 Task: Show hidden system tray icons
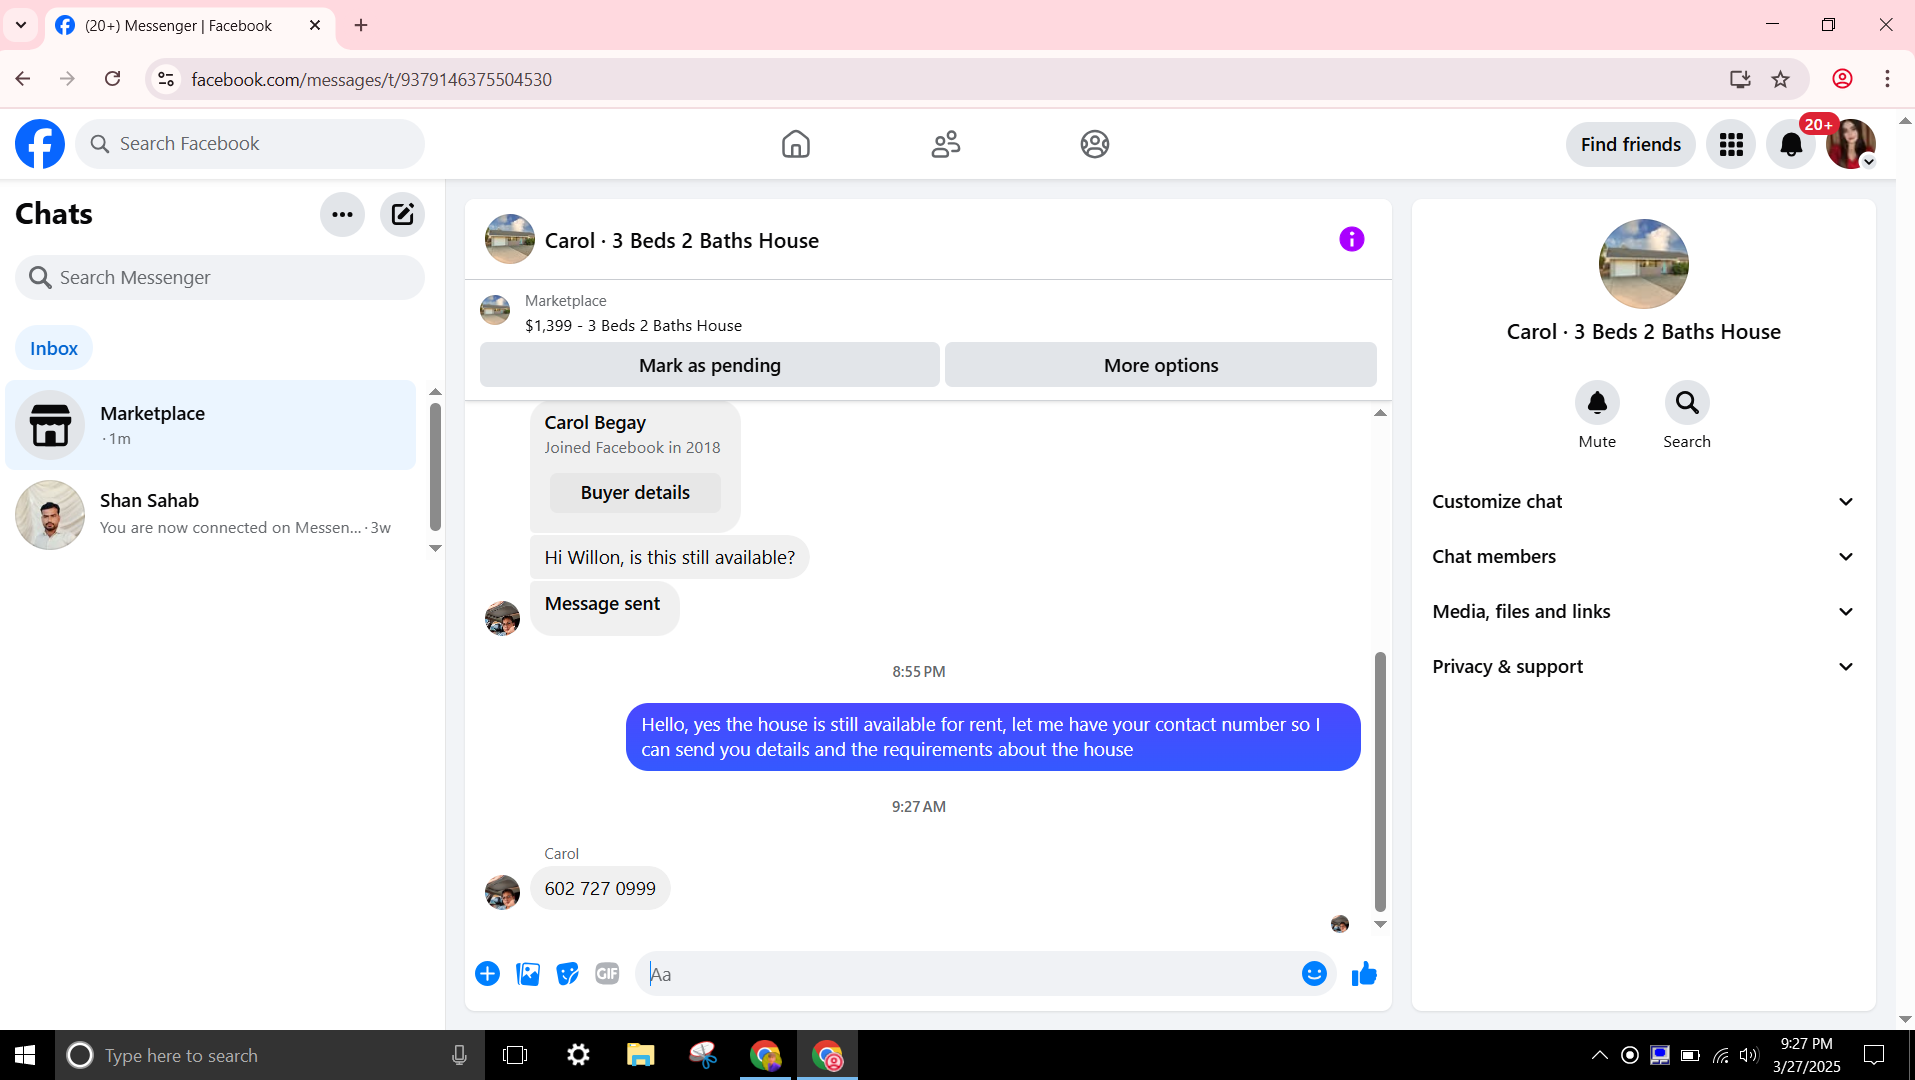click(1599, 1055)
